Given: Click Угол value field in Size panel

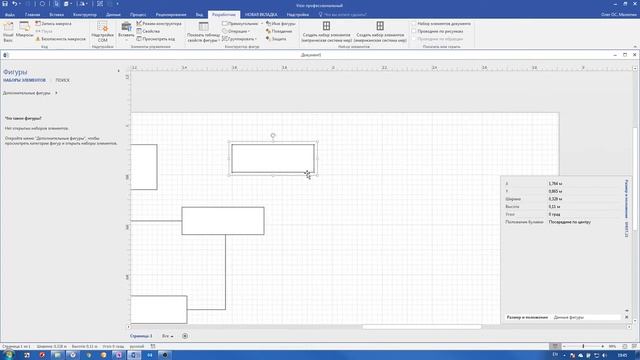Looking at the screenshot, I should (x=584, y=214).
